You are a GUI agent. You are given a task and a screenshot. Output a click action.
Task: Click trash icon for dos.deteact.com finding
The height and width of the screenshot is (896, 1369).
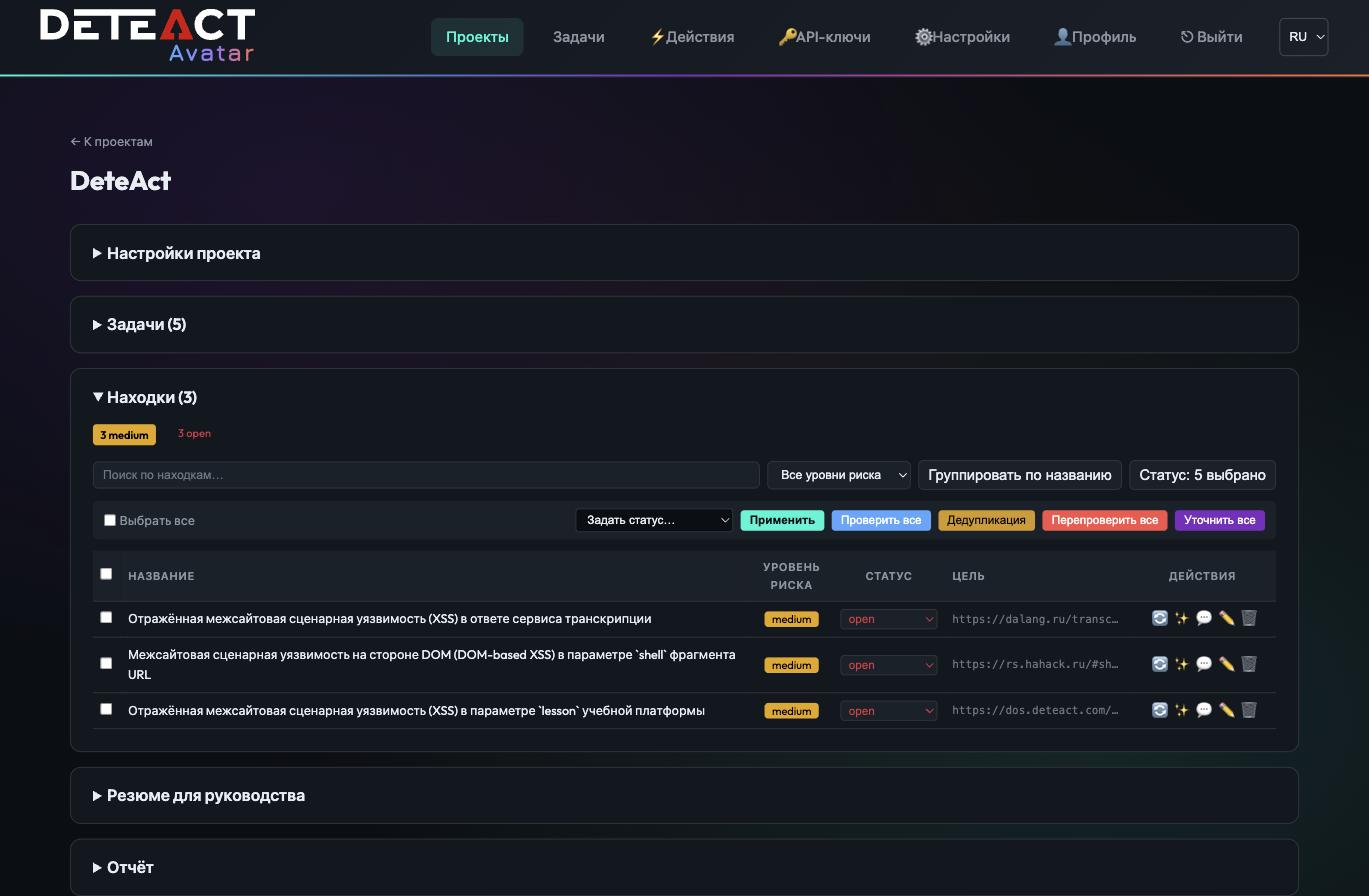(x=1249, y=710)
